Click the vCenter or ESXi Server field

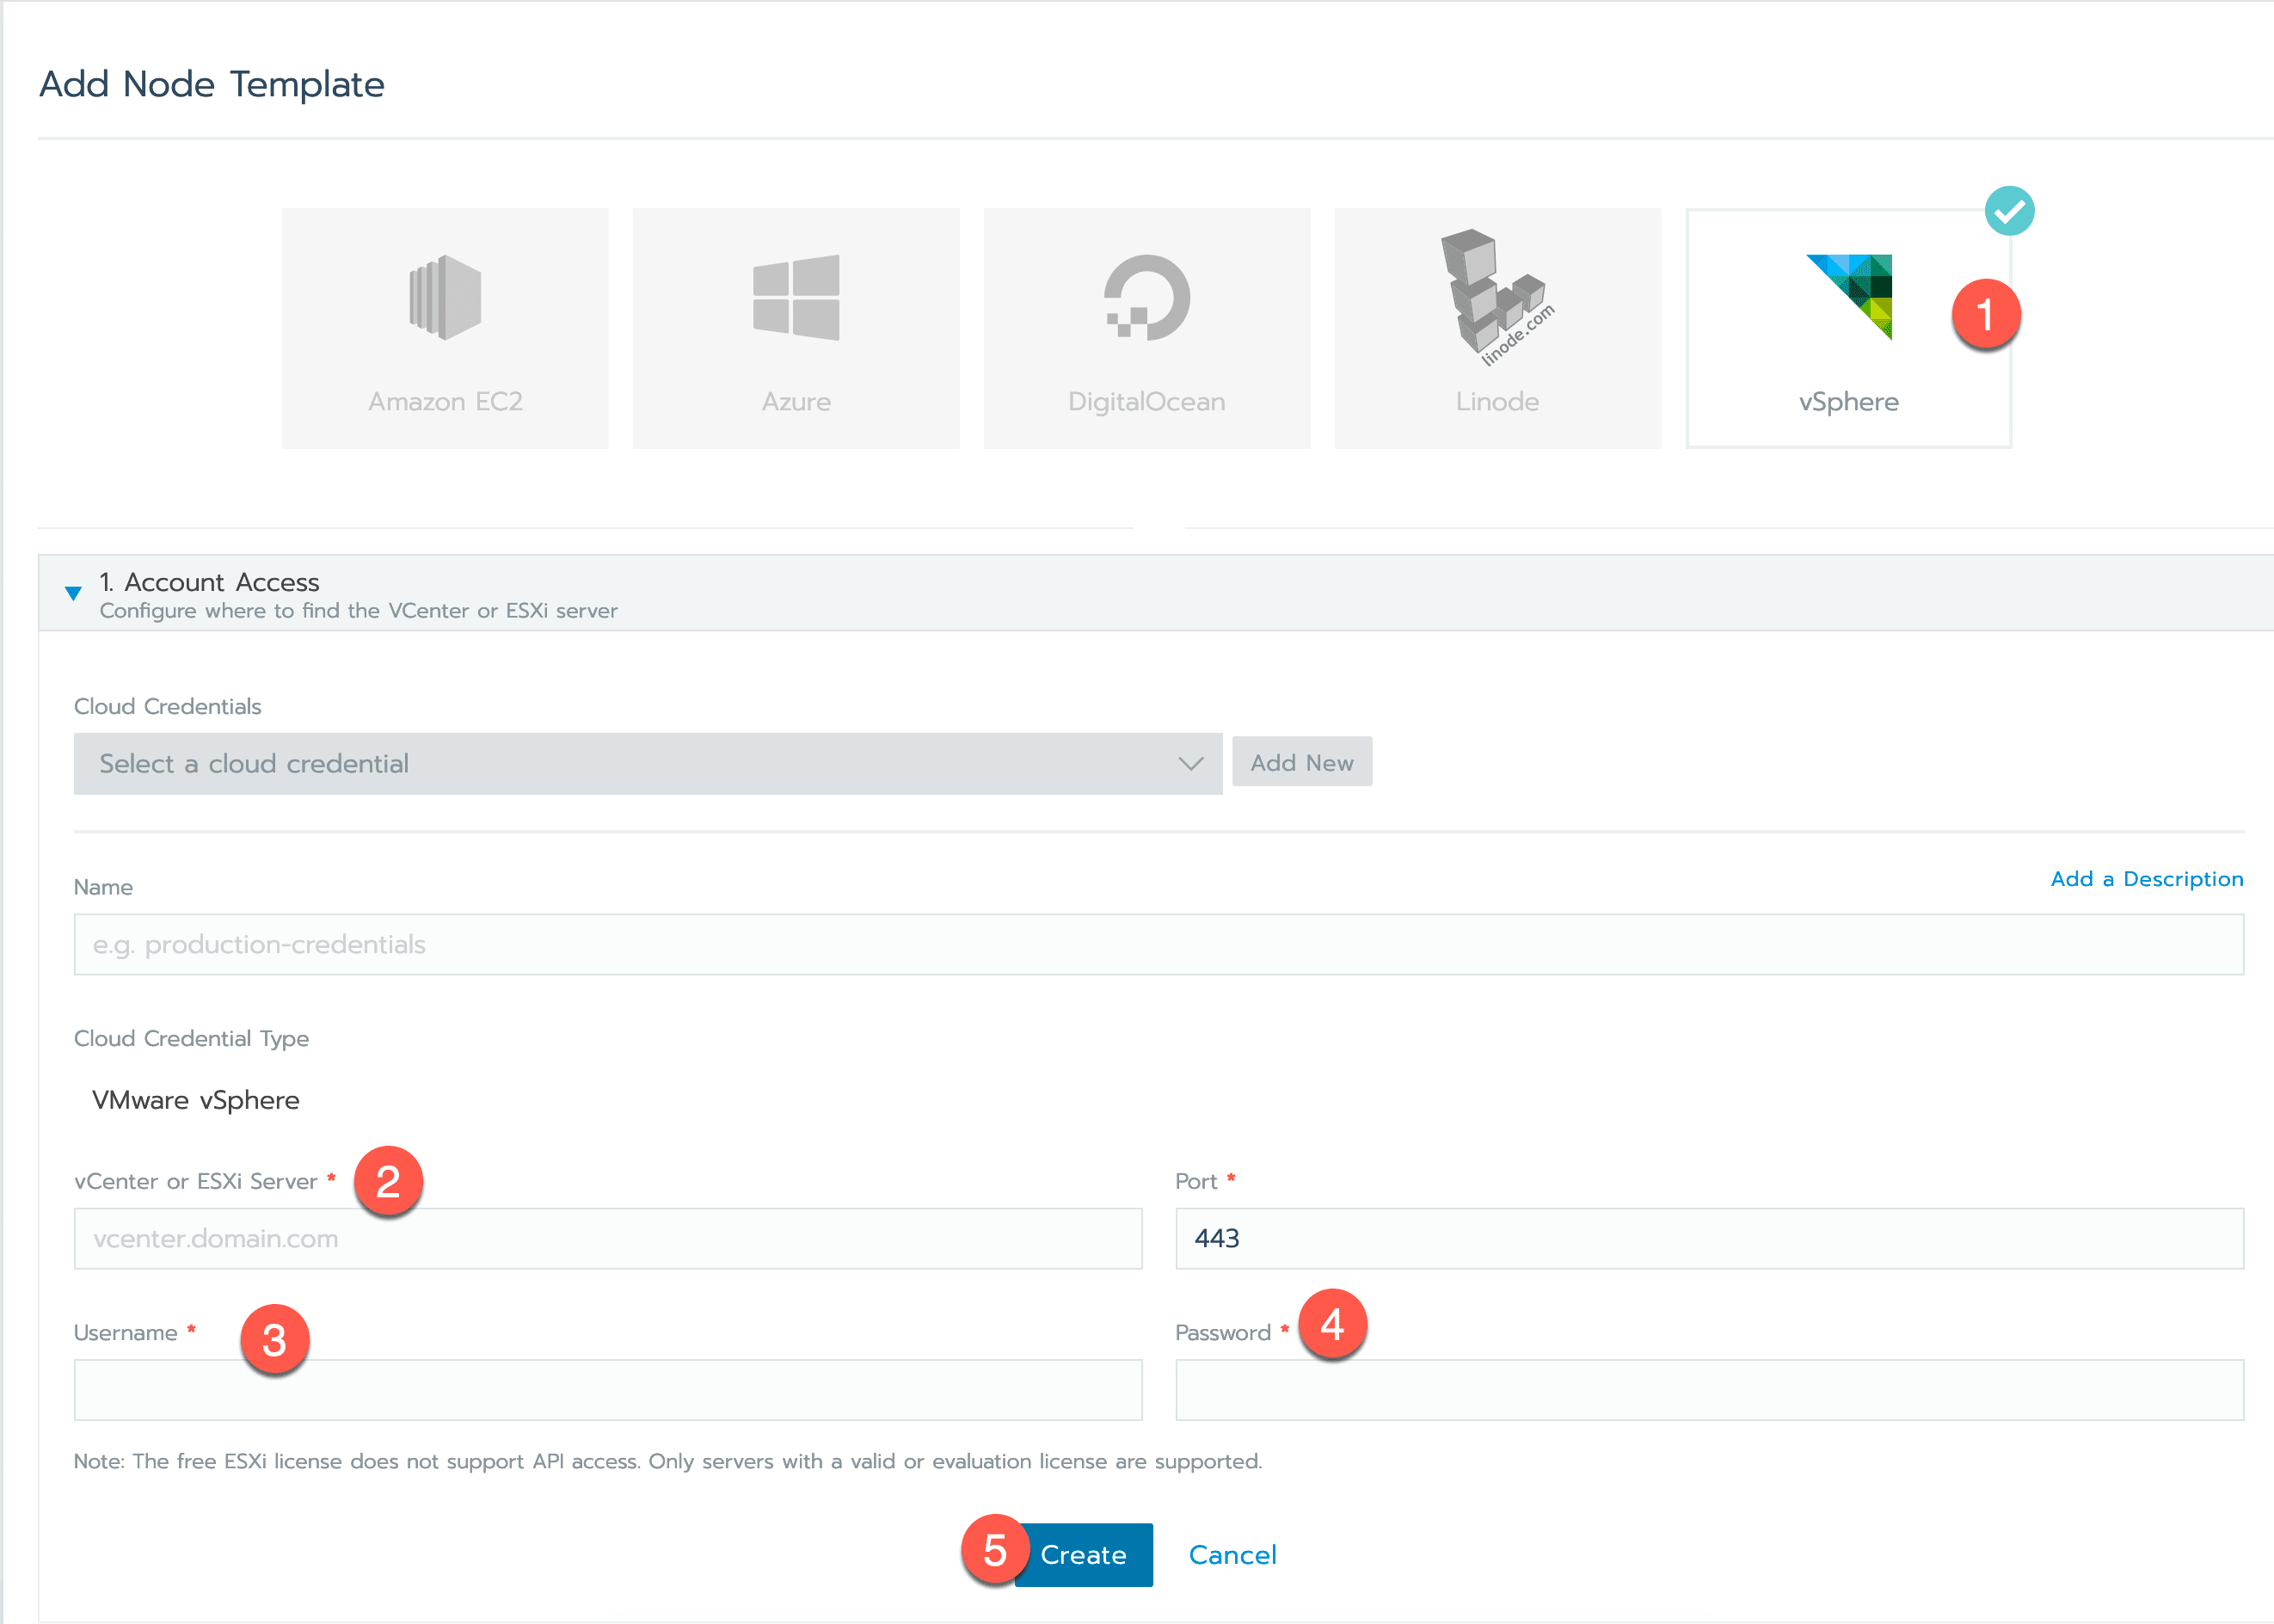coord(608,1238)
